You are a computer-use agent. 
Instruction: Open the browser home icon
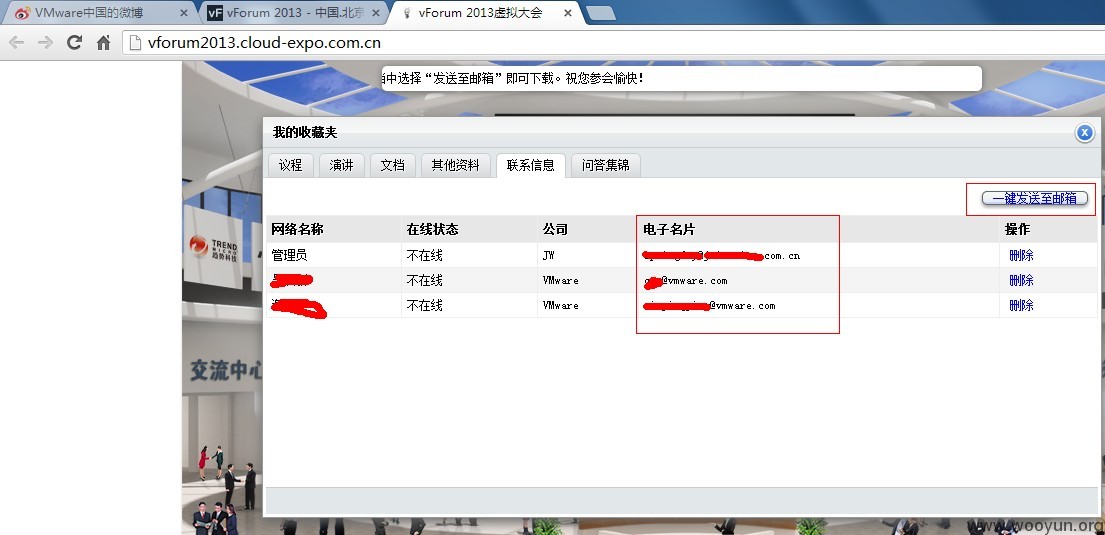103,43
